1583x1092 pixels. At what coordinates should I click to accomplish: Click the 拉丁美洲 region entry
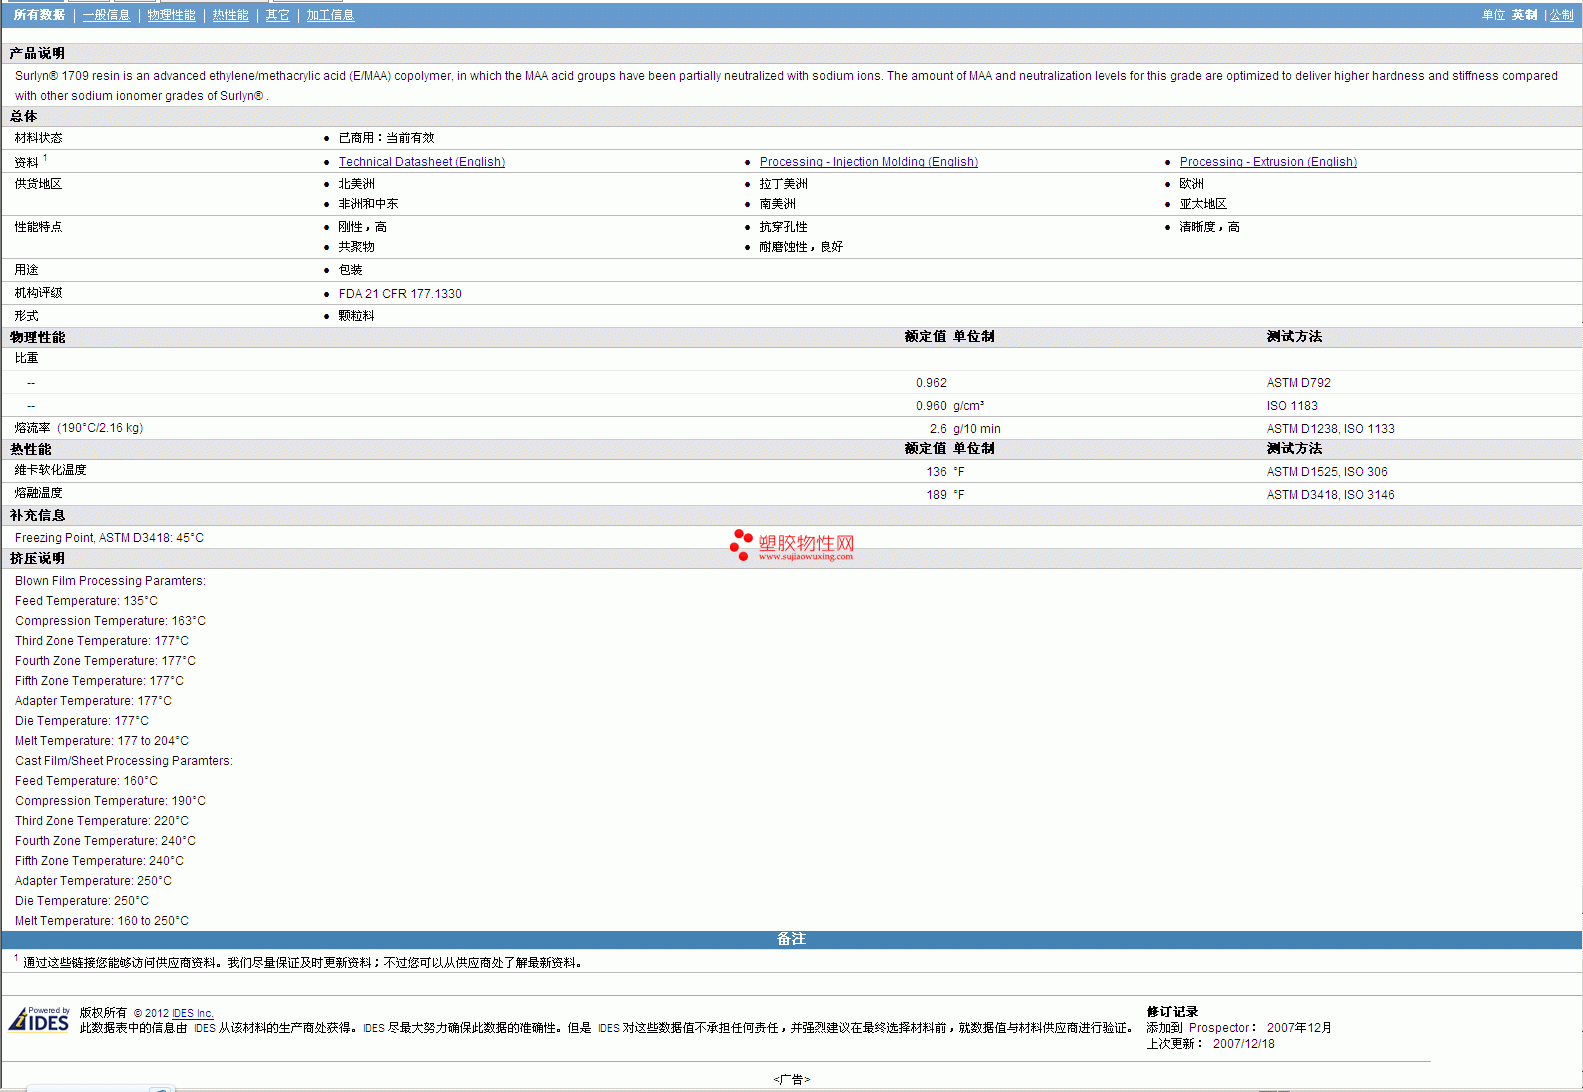click(783, 184)
